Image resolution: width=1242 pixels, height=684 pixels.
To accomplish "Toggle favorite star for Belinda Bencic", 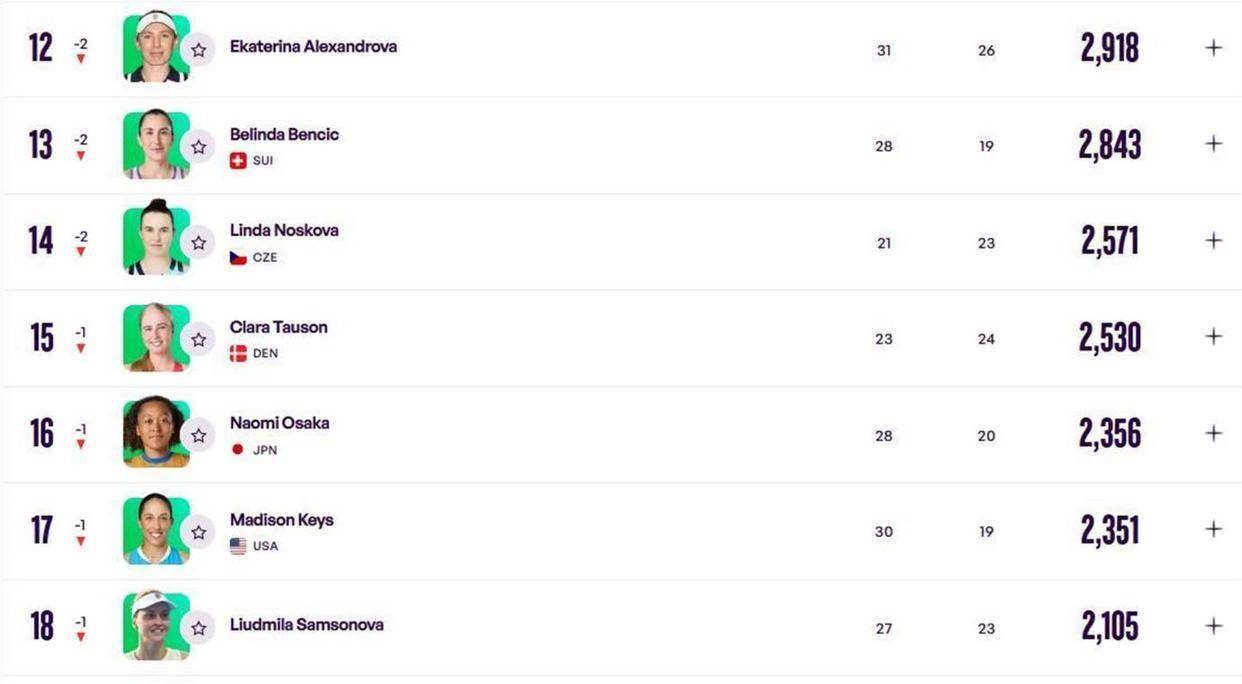I will point(199,147).
